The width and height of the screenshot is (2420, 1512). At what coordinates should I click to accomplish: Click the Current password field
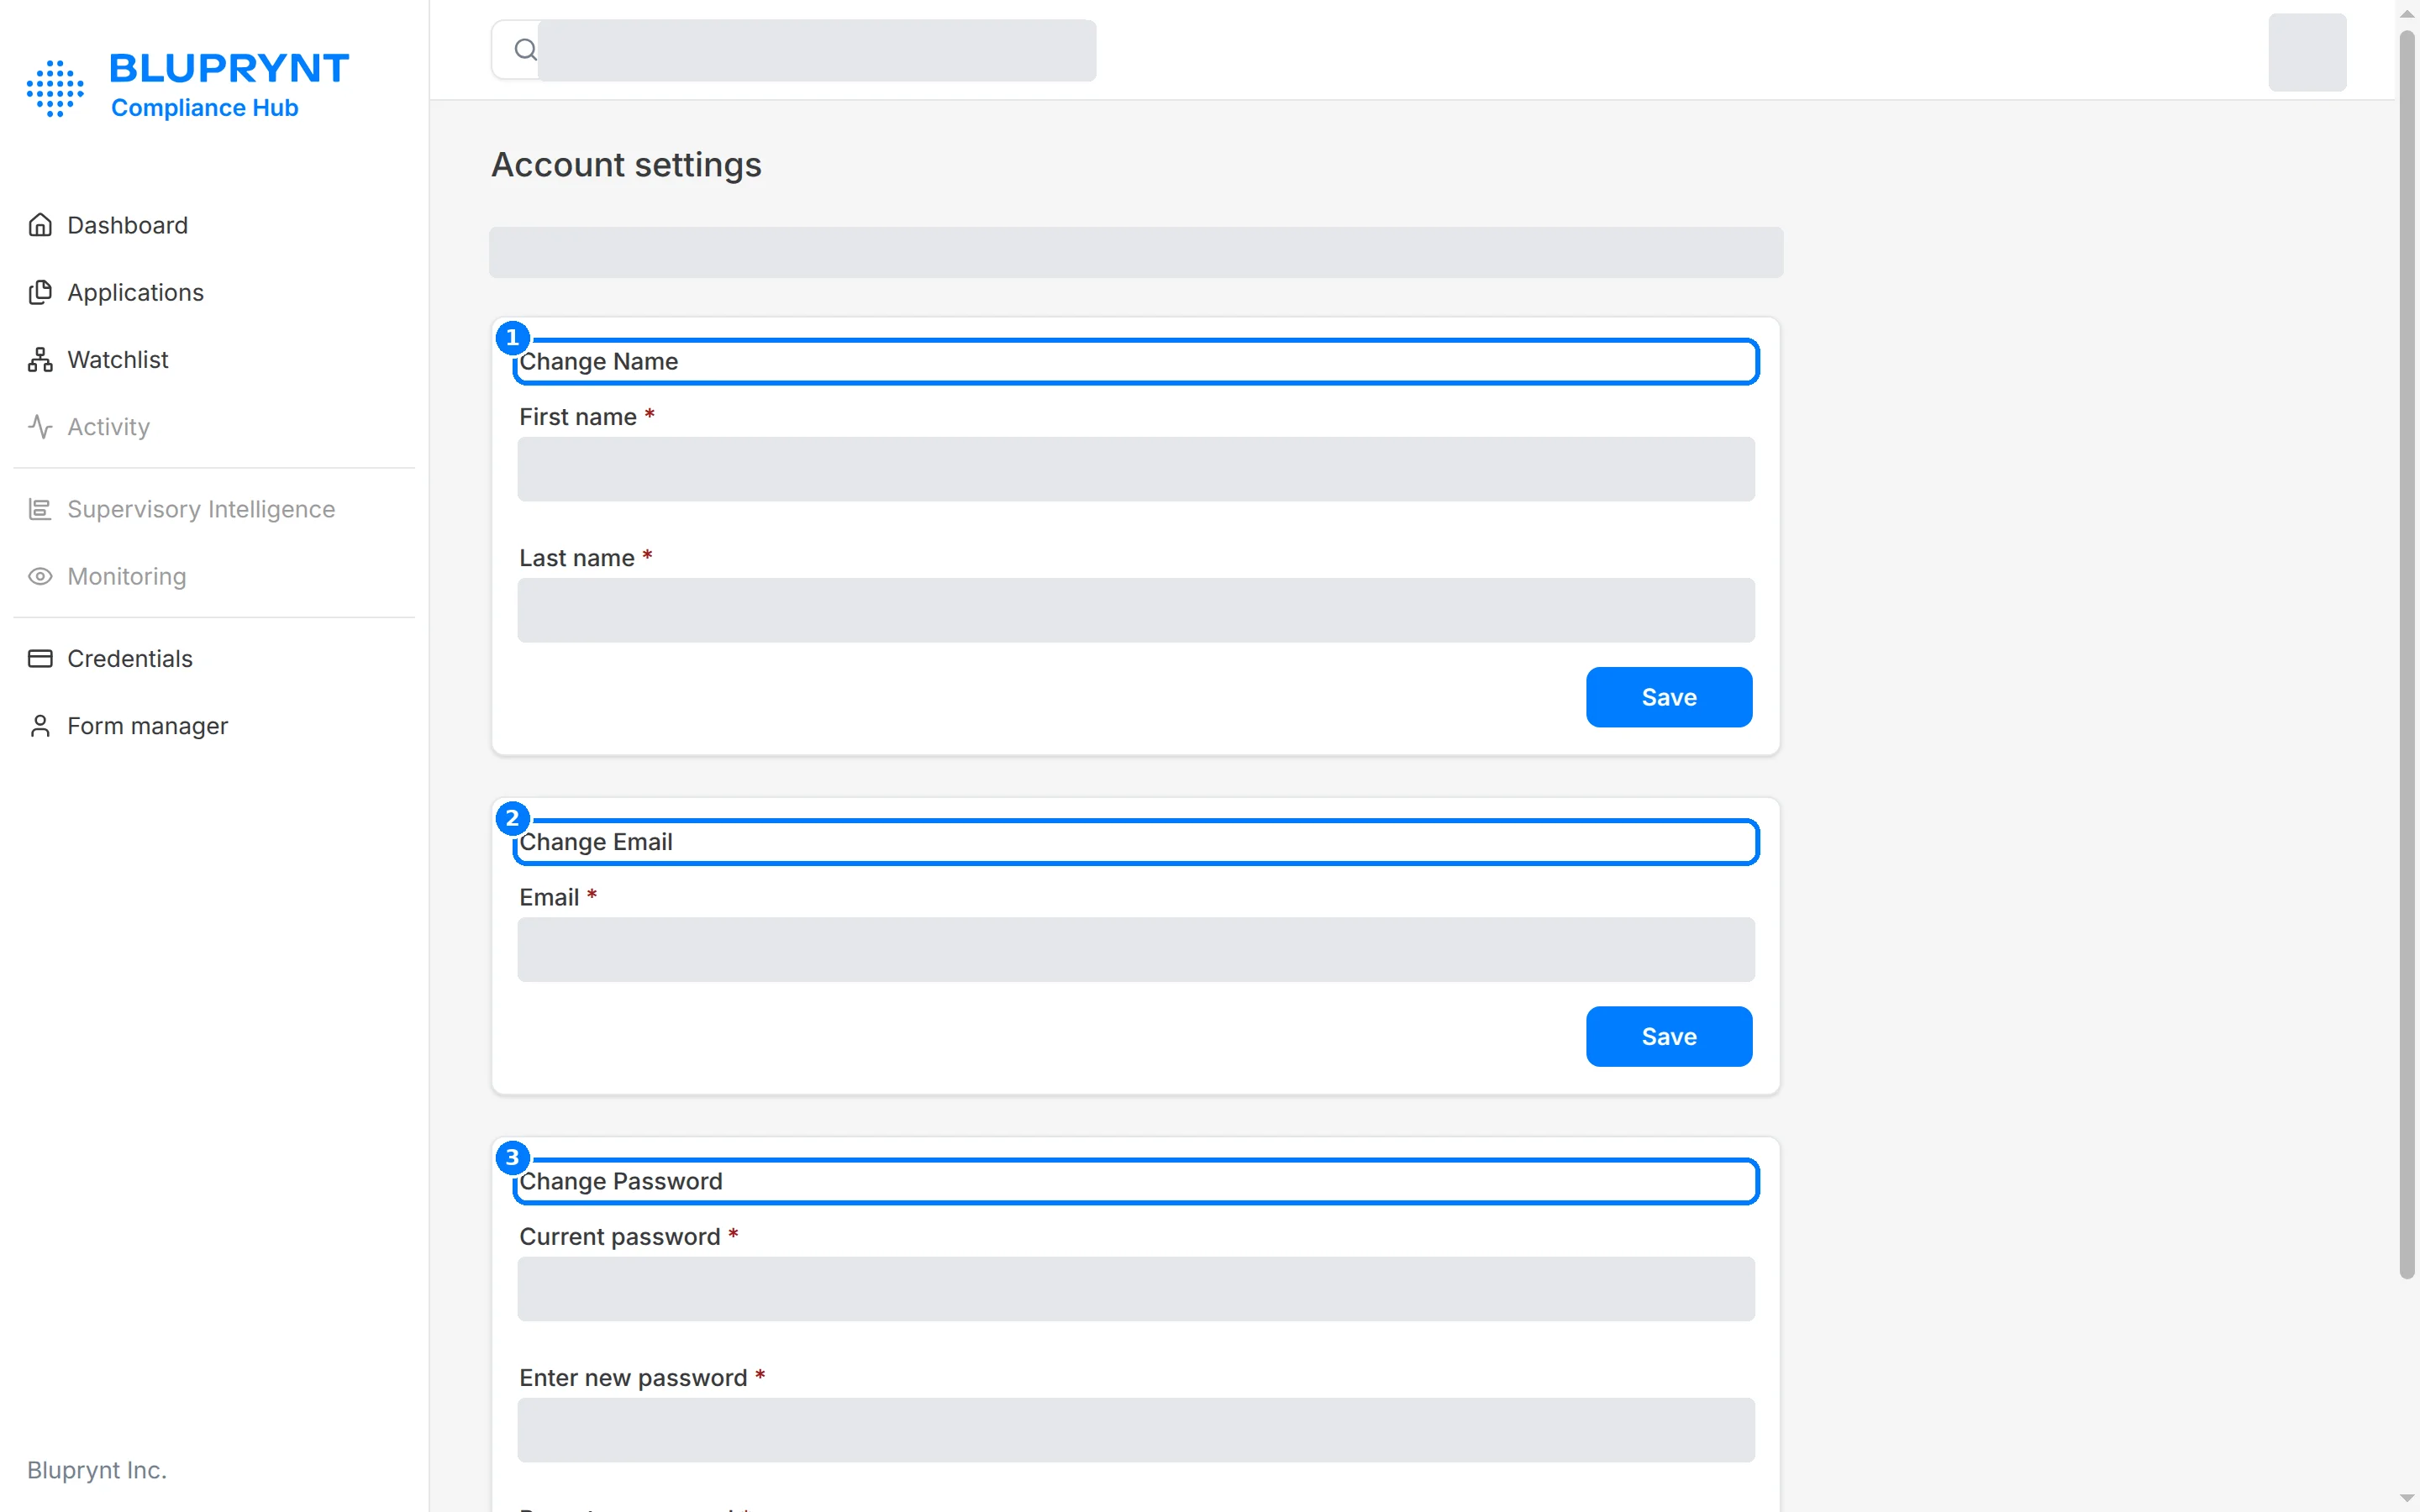coord(1136,1289)
